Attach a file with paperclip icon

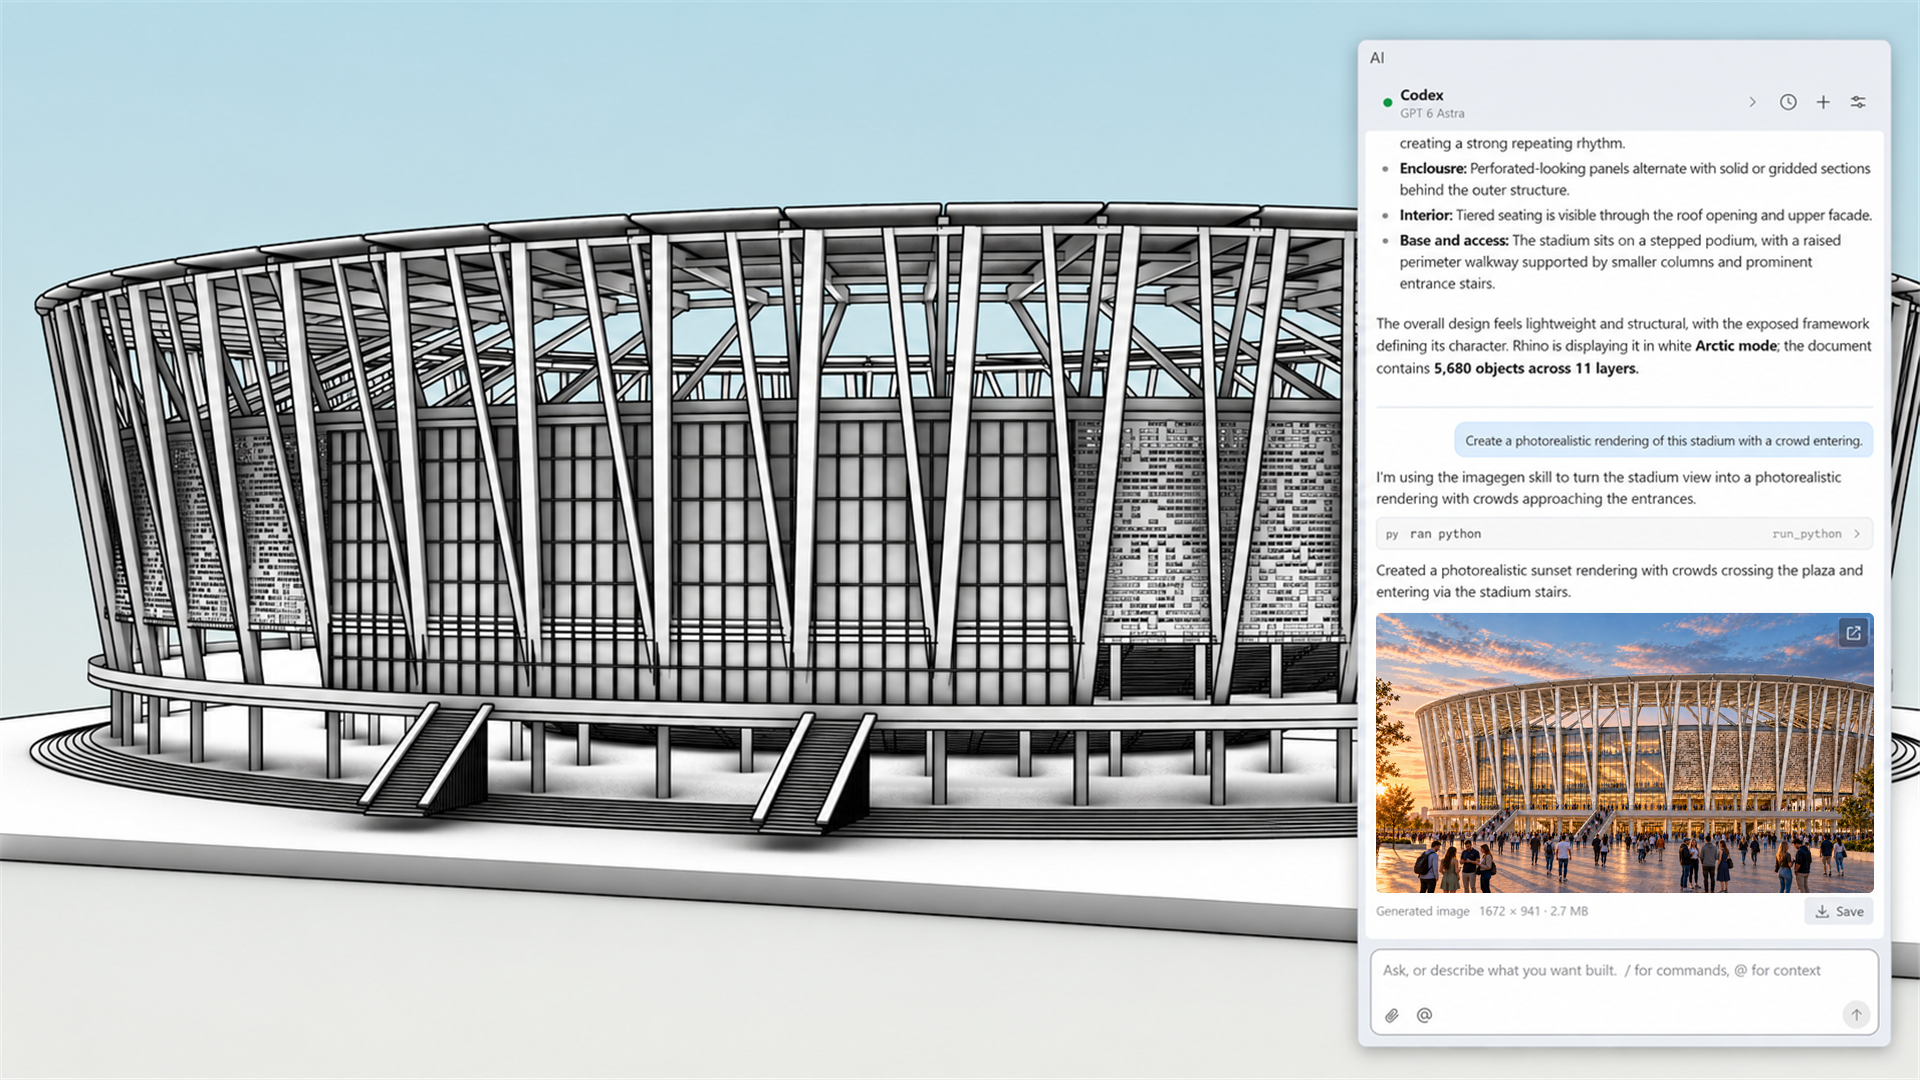pos(1392,1015)
